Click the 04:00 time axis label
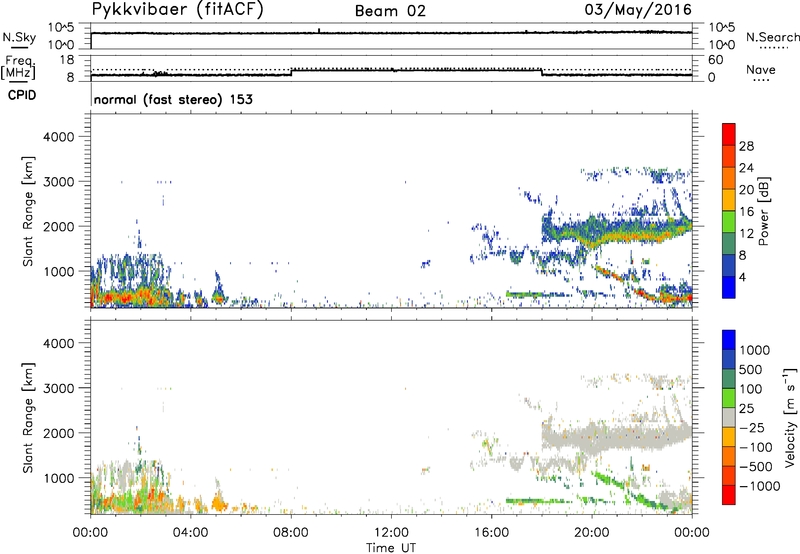This screenshot has height=554, width=800. pyautogui.click(x=191, y=533)
